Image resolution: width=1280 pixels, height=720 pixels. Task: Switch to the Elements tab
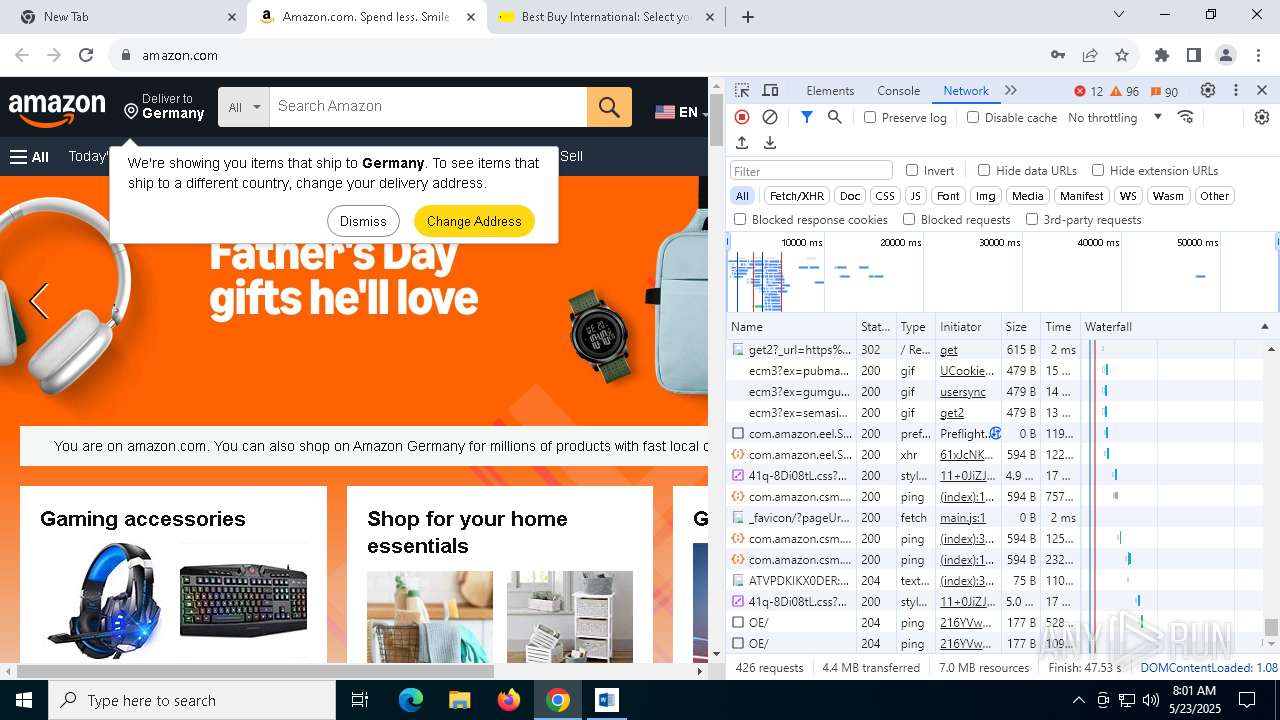[x=830, y=91]
